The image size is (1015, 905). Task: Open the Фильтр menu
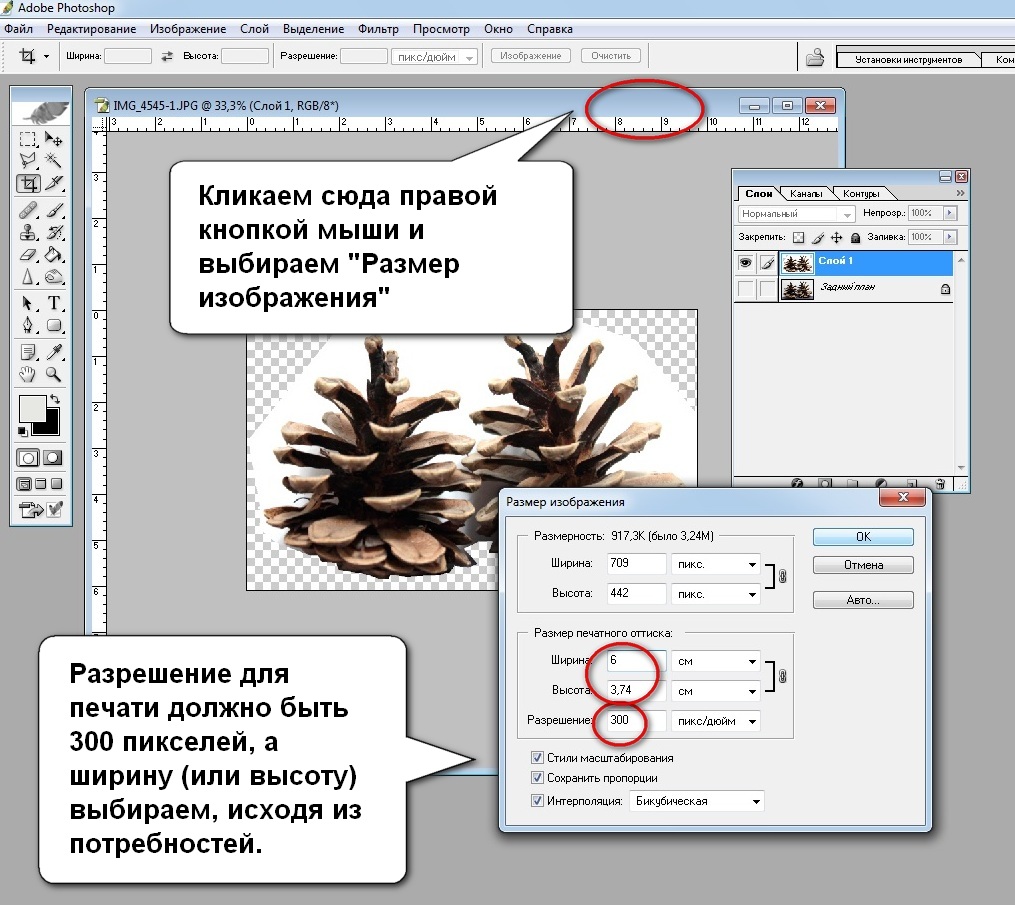coord(378,29)
